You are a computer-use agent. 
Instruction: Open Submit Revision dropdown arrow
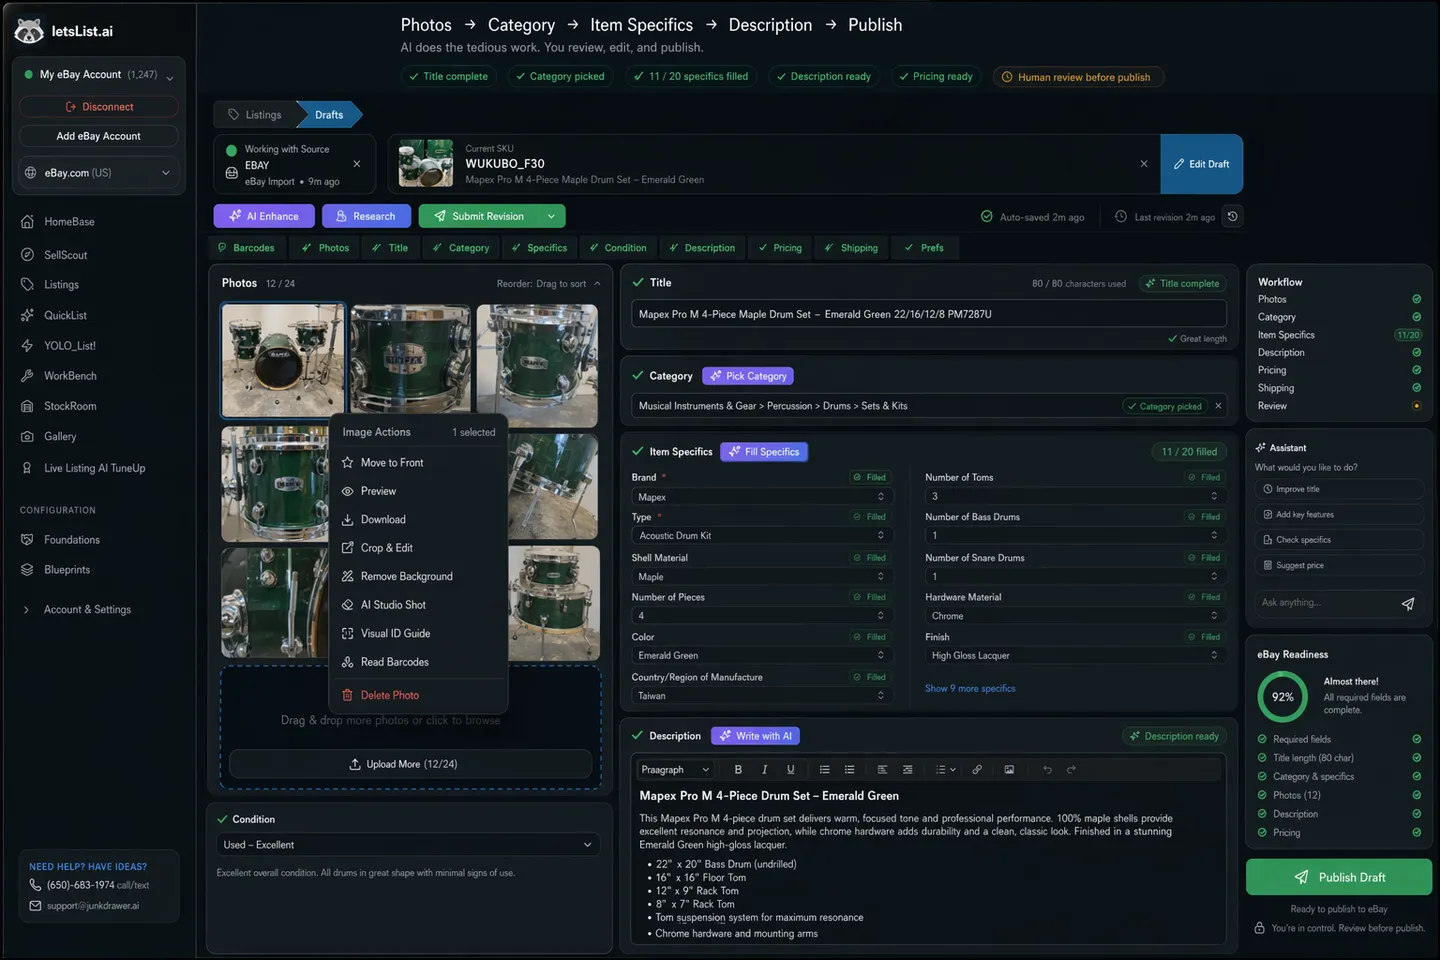(551, 216)
